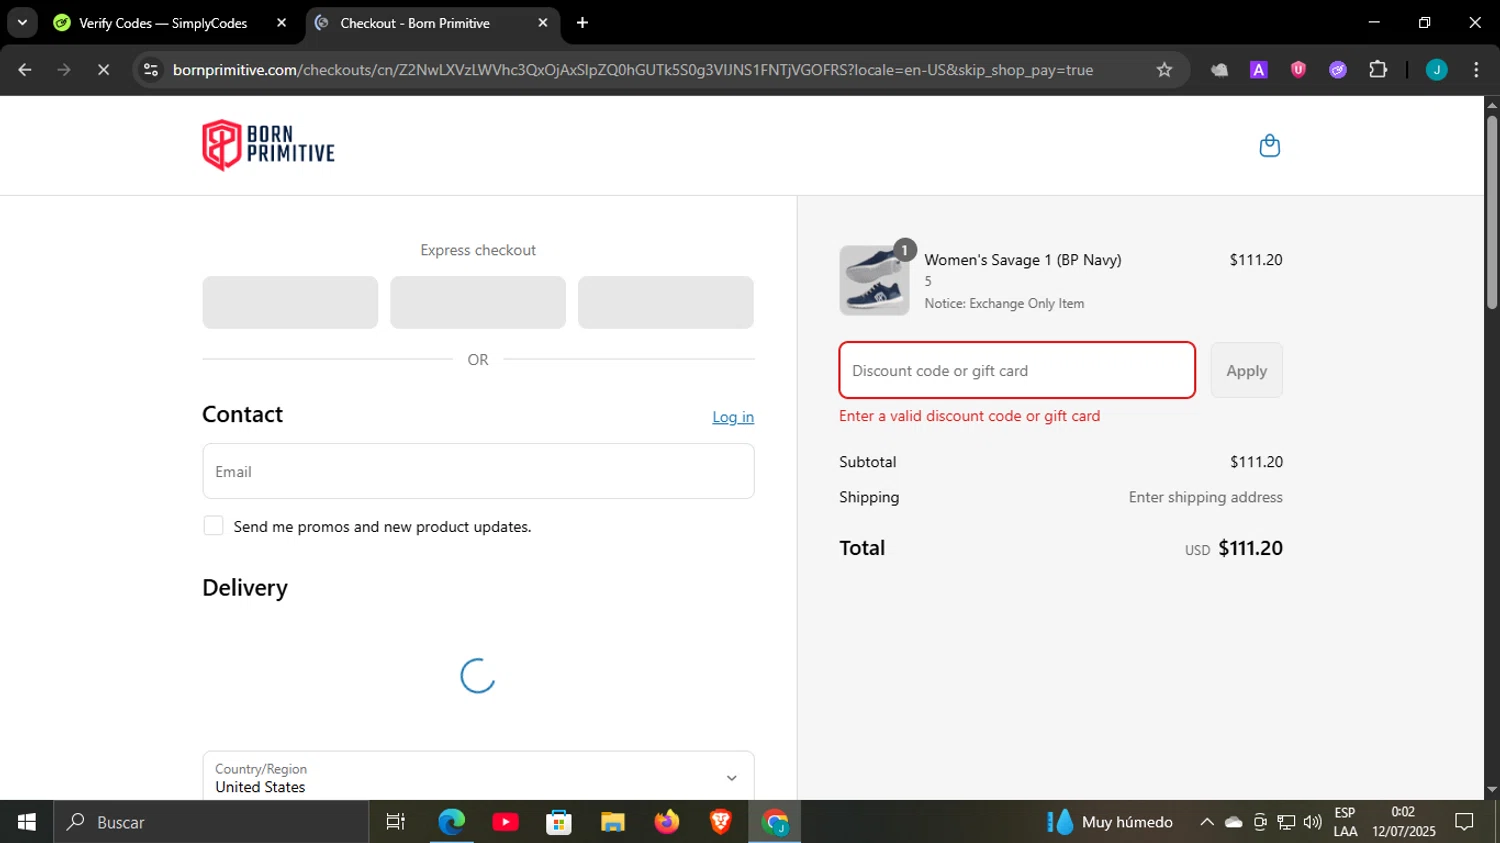The width and height of the screenshot is (1500, 843).
Task: Launch Brave browser from taskbar
Action: tap(720, 822)
